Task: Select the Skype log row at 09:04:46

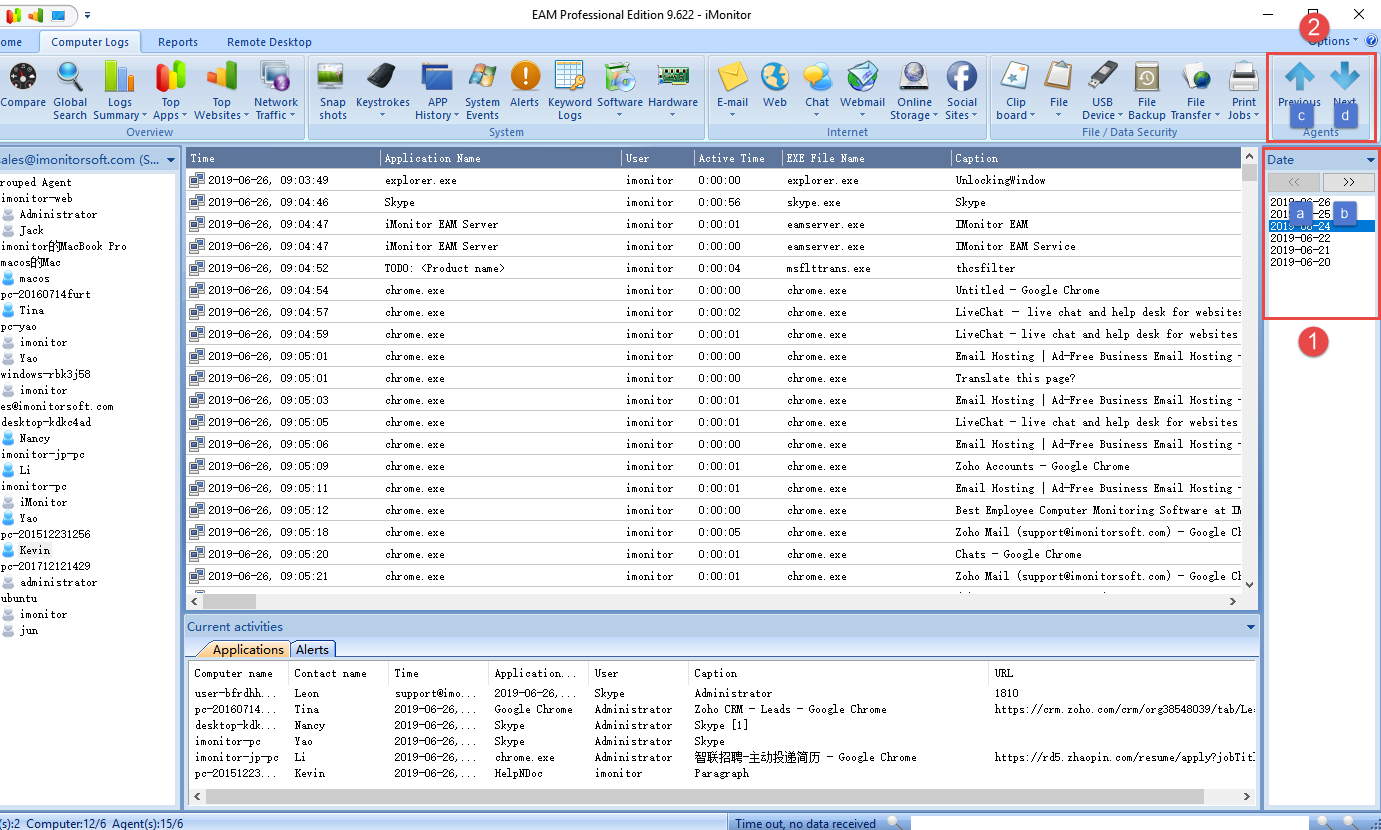Action: coord(714,202)
